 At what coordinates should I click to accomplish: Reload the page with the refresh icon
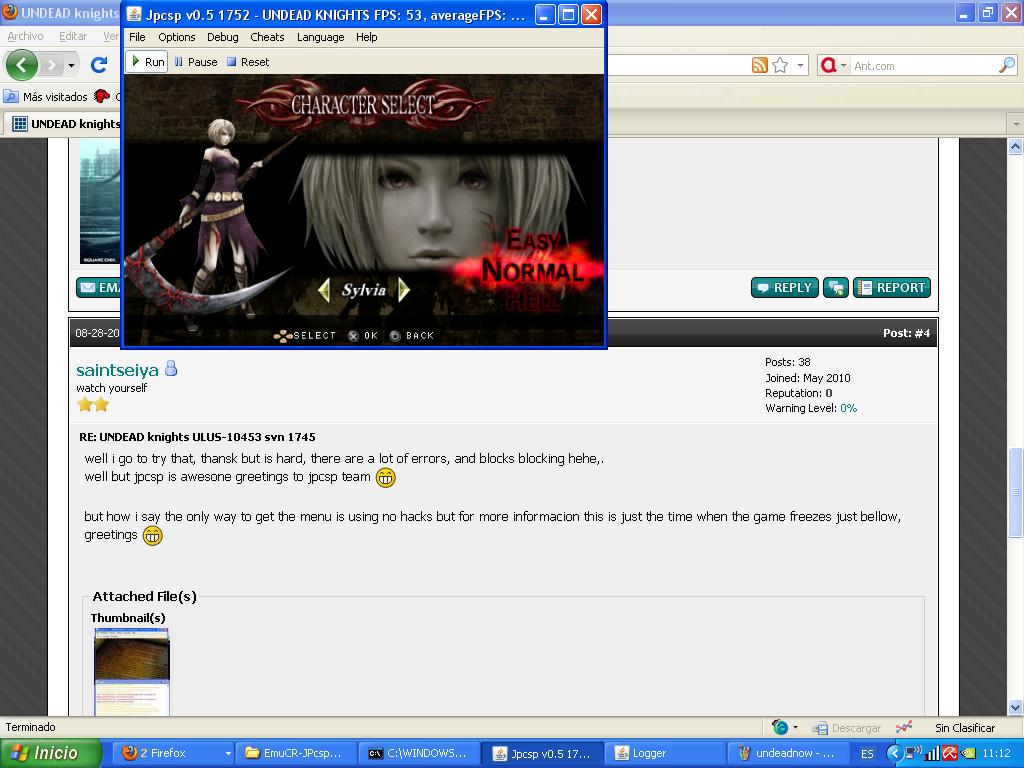click(98, 65)
